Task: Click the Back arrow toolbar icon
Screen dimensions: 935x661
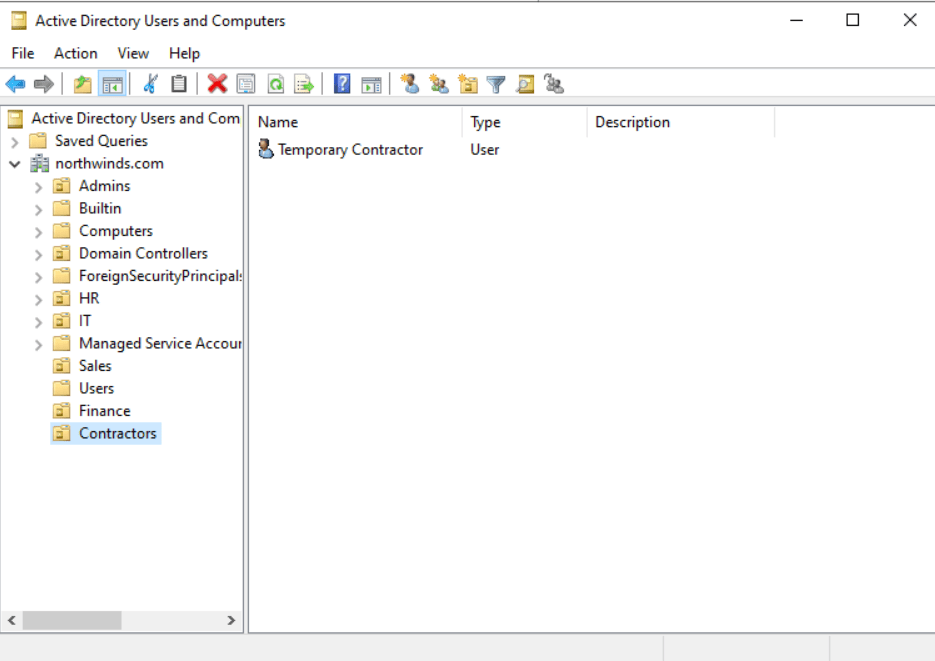Action: pos(15,85)
